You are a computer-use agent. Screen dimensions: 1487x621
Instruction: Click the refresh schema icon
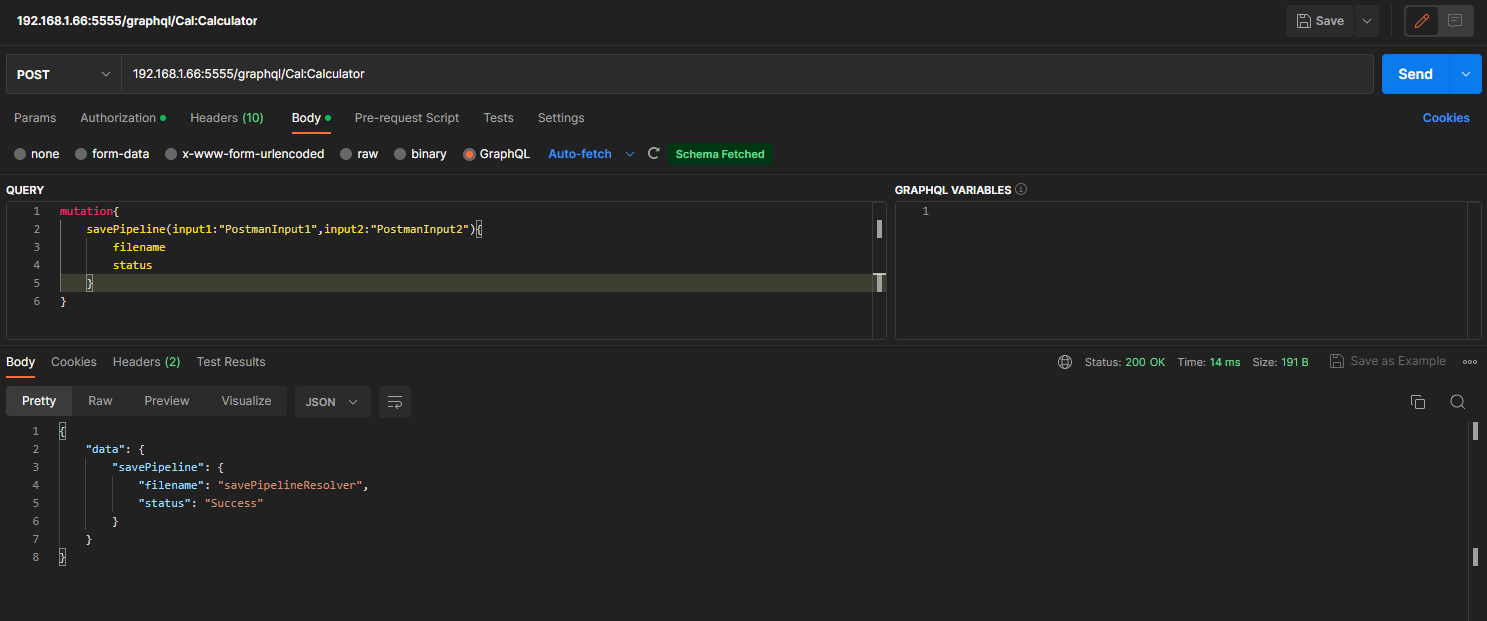click(654, 154)
